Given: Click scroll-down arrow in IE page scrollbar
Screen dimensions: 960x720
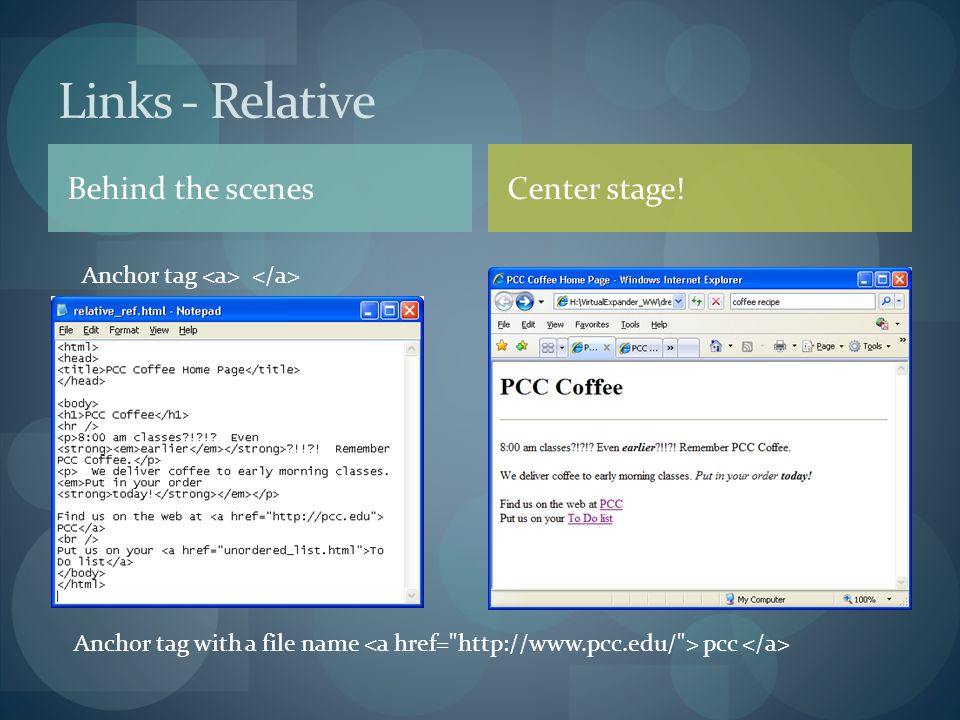Looking at the screenshot, I should tap(901, 582).
